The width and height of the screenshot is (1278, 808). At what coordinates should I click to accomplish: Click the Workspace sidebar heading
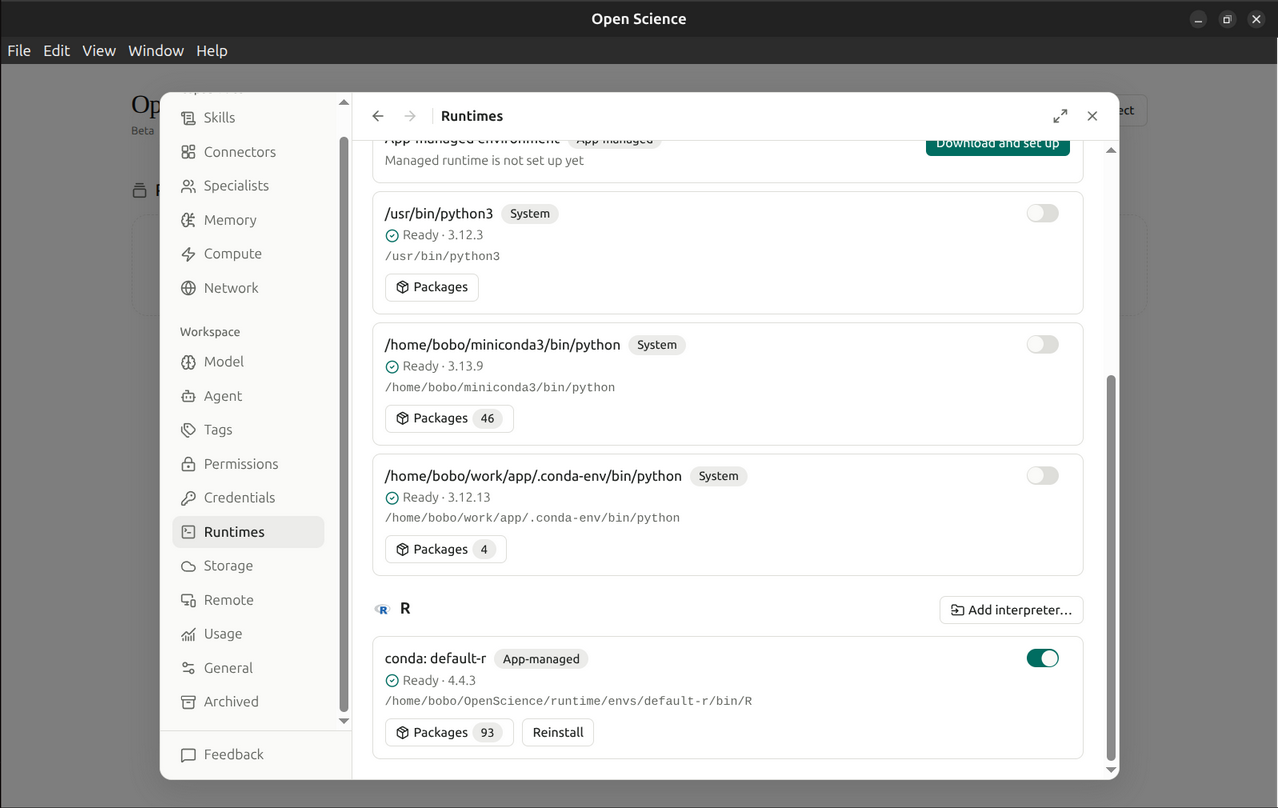point(210,332)
